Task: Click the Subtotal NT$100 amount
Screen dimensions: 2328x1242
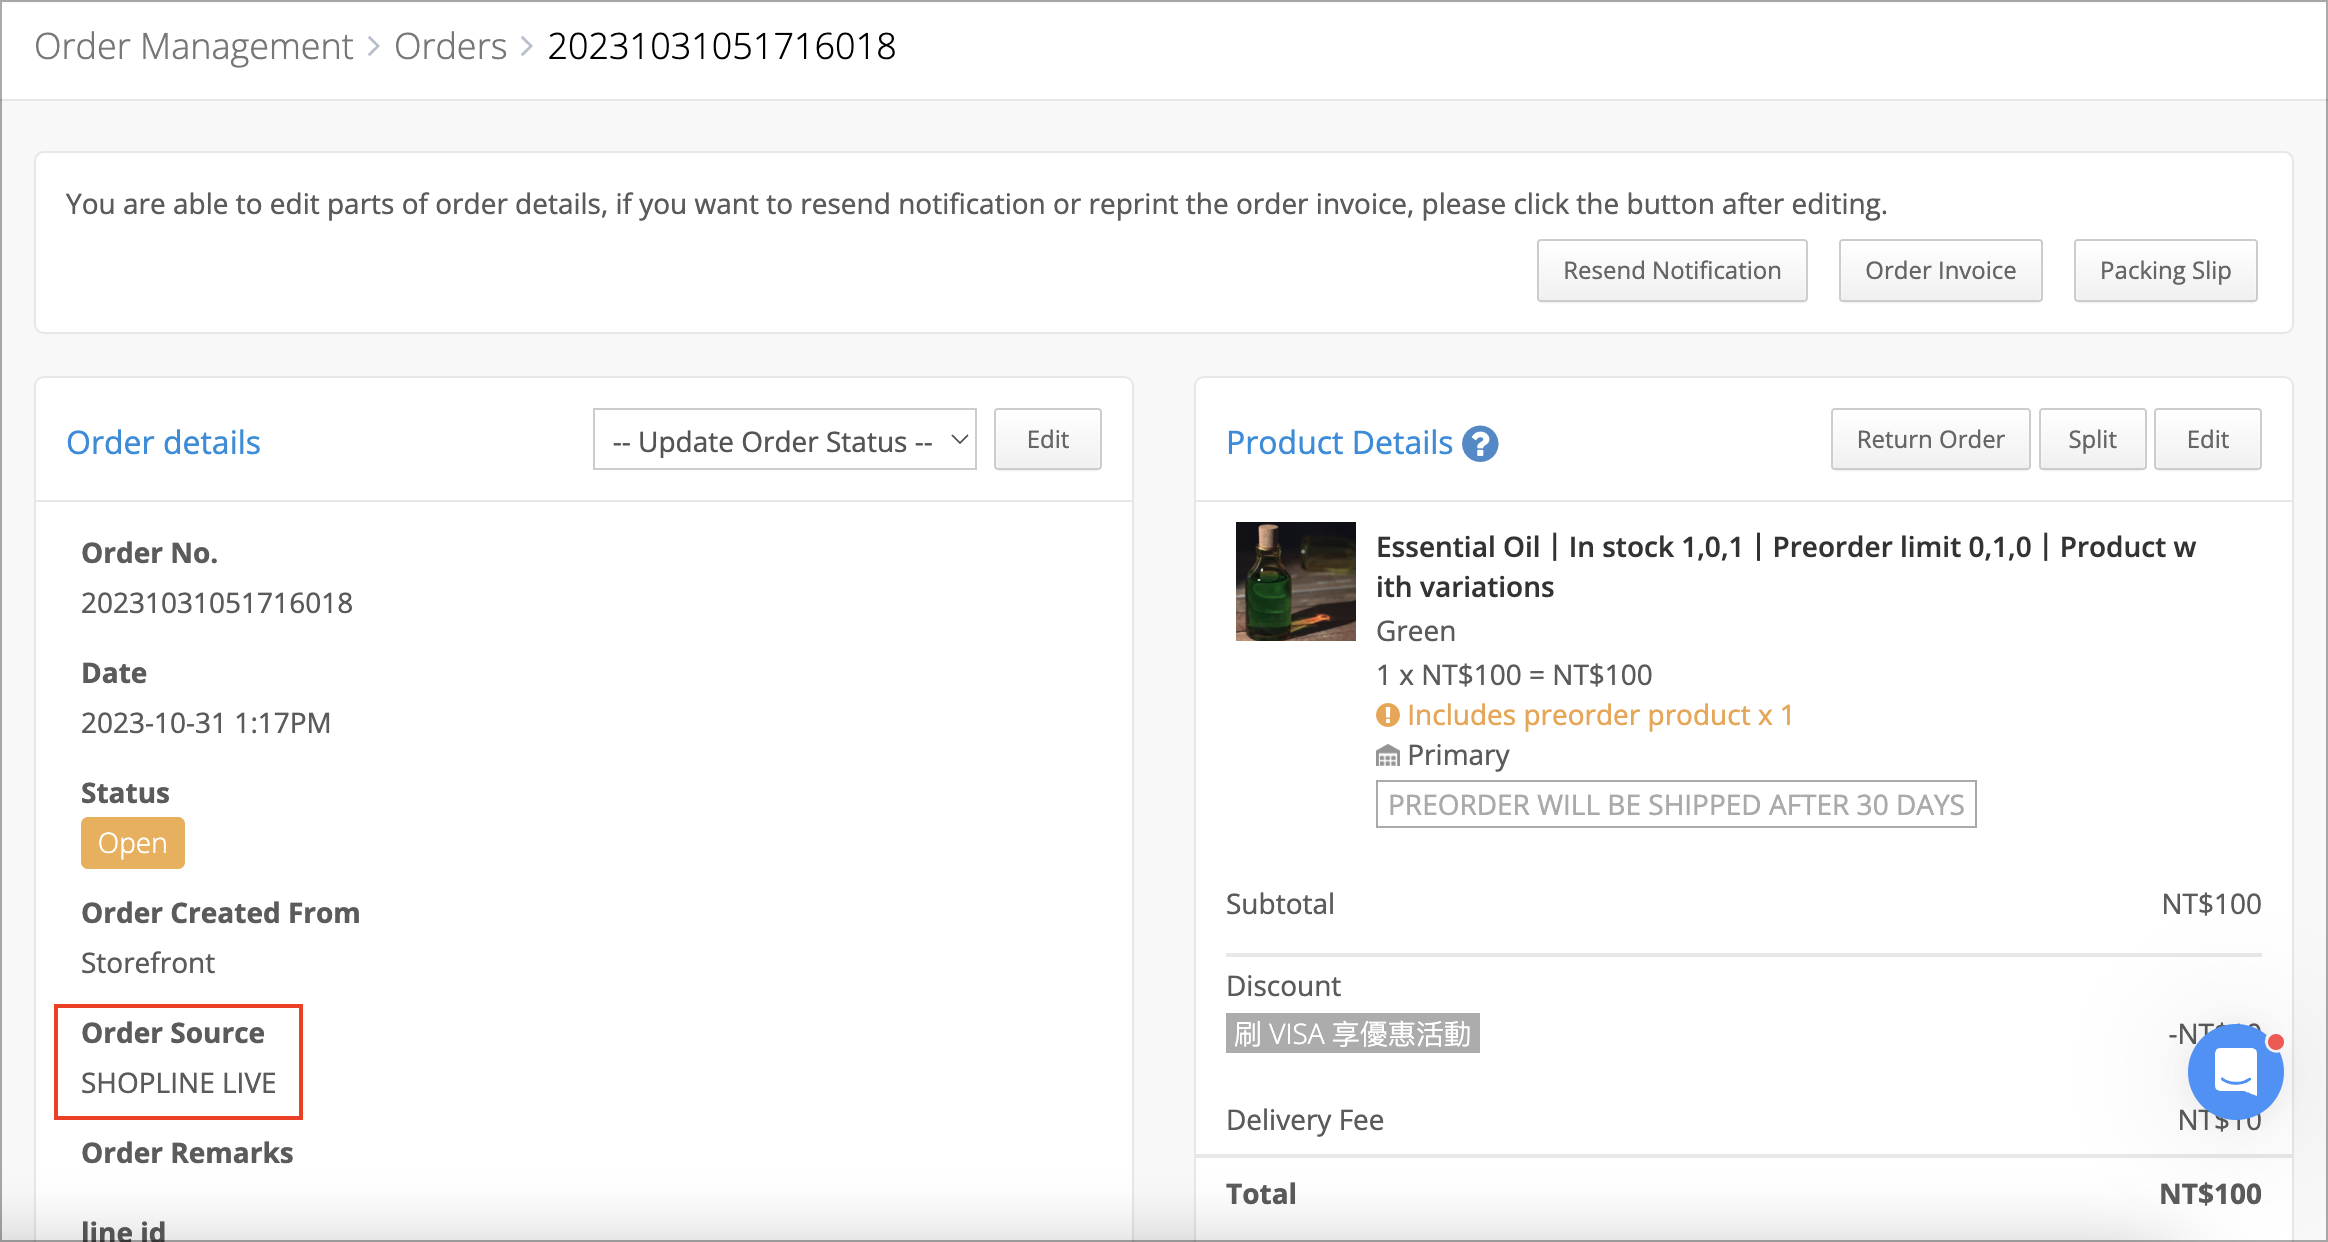Action: click(2211, 904)
